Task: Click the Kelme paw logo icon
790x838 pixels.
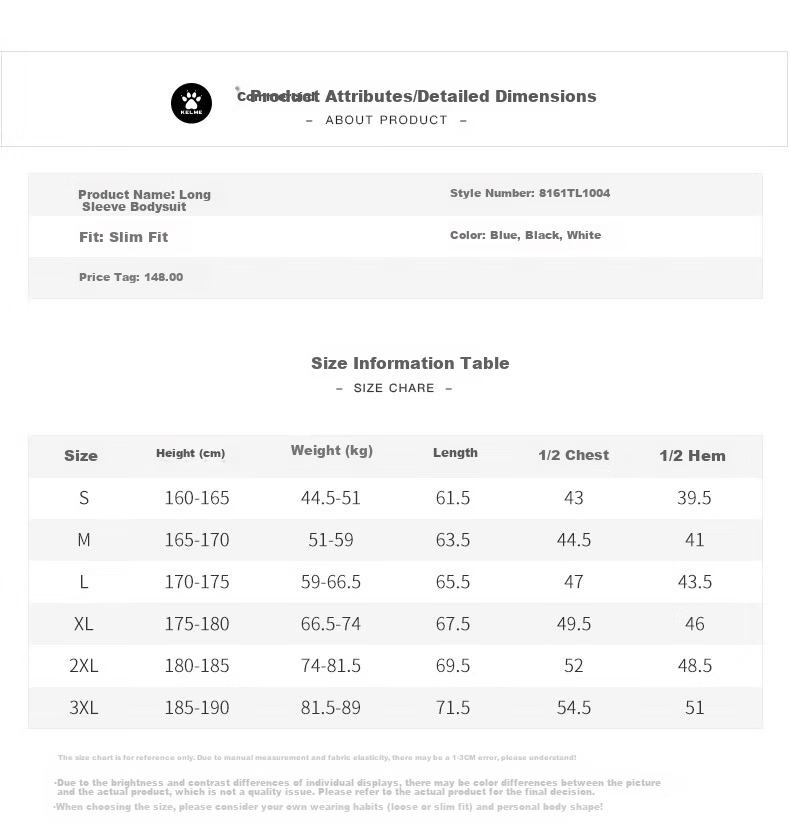Action: [x=191, y=103]
